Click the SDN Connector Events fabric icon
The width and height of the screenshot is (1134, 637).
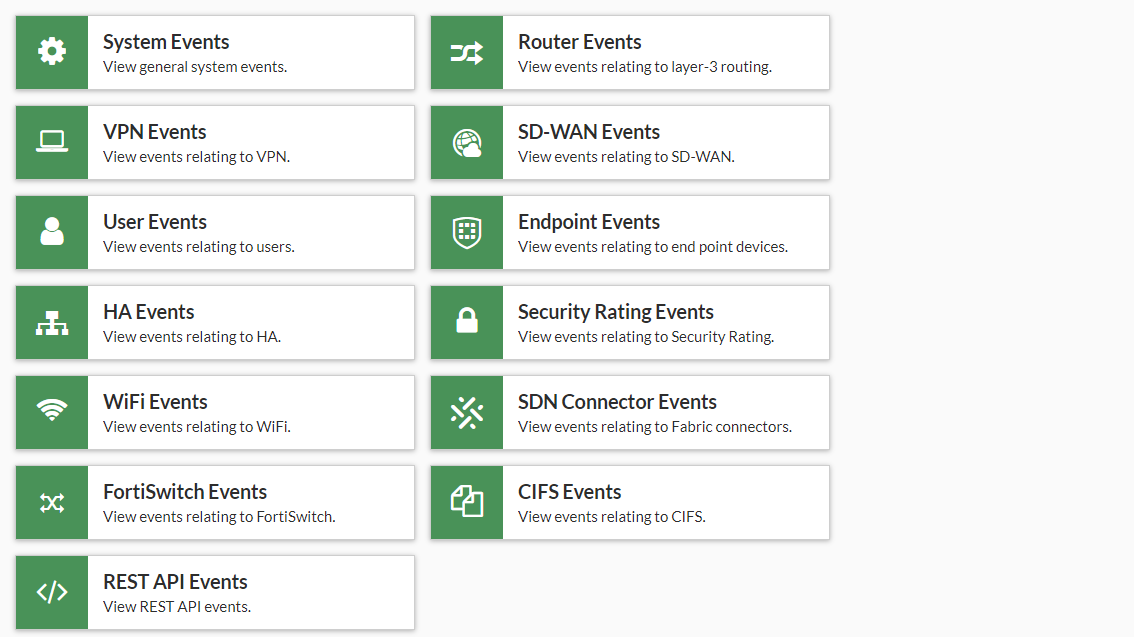click(x=466, y=412)
